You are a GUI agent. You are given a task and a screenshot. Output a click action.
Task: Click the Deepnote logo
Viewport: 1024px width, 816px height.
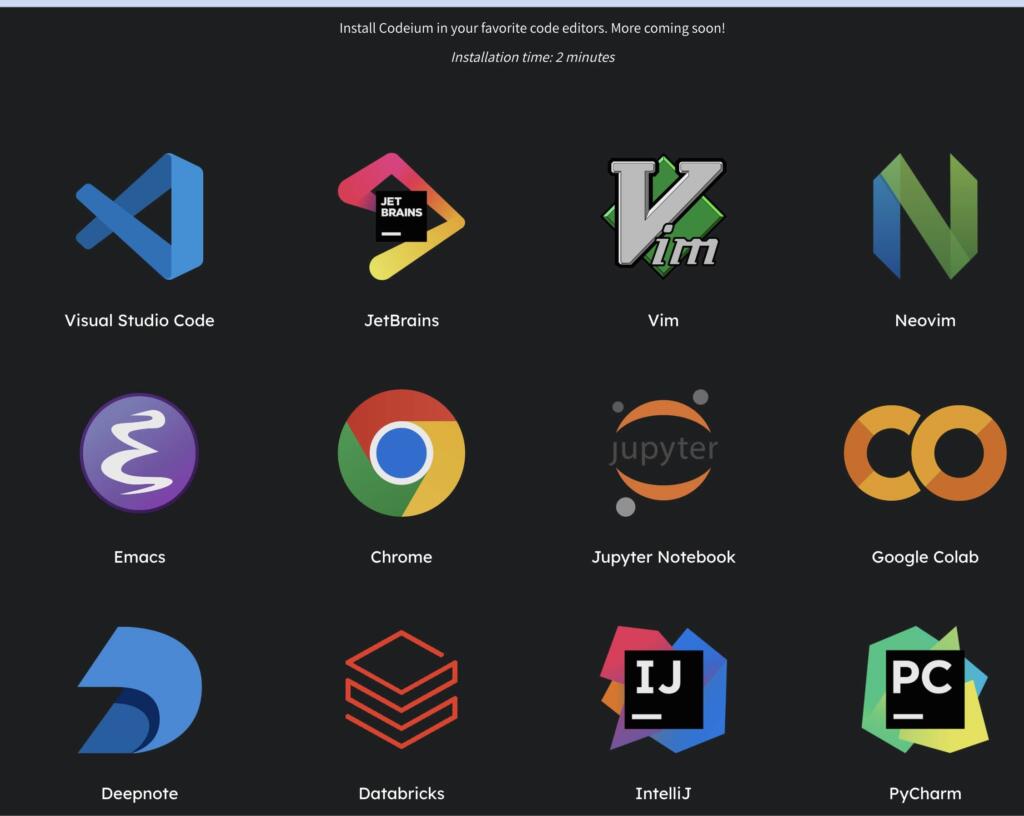[139, 688]
